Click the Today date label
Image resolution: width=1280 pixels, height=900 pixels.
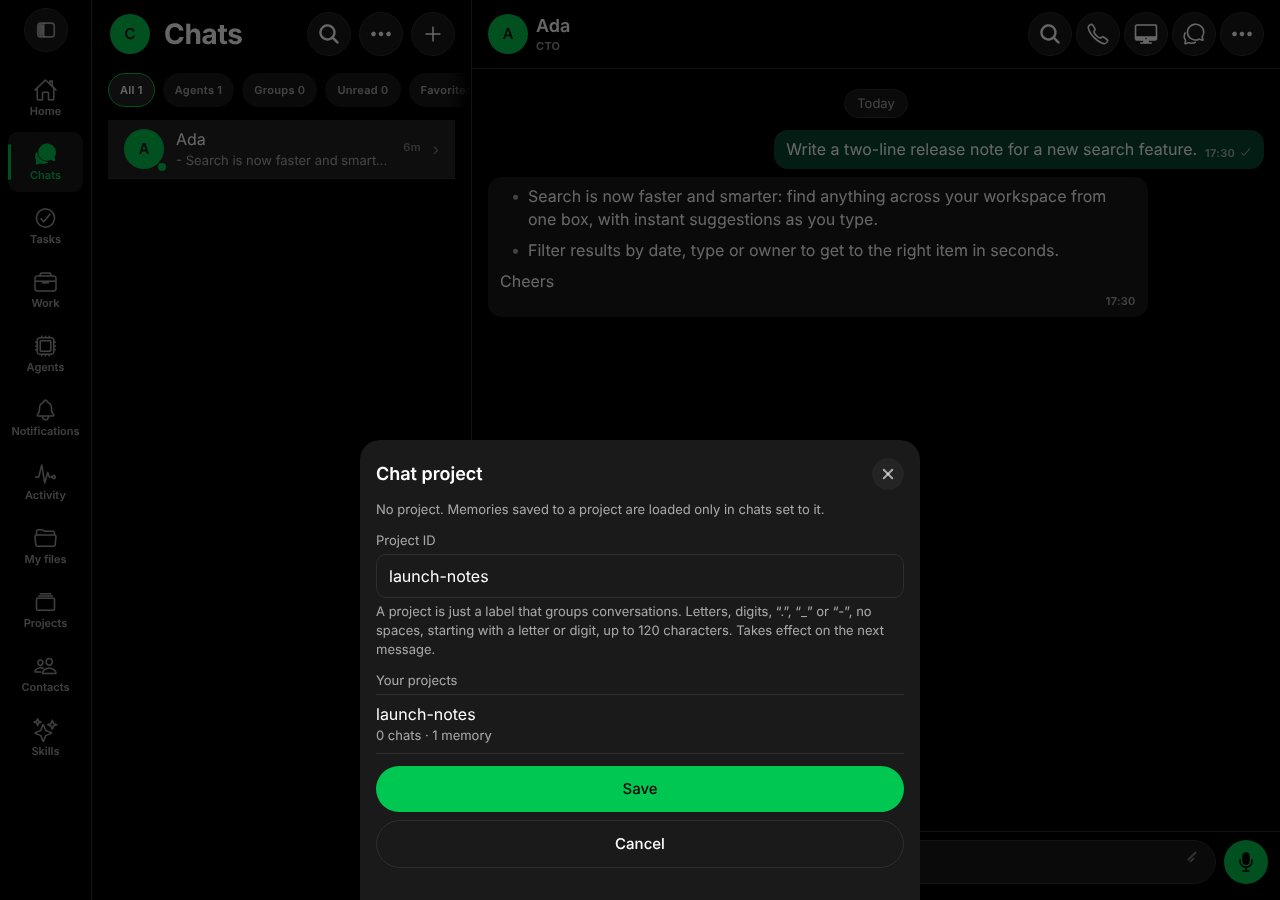(x=876, y=103)
